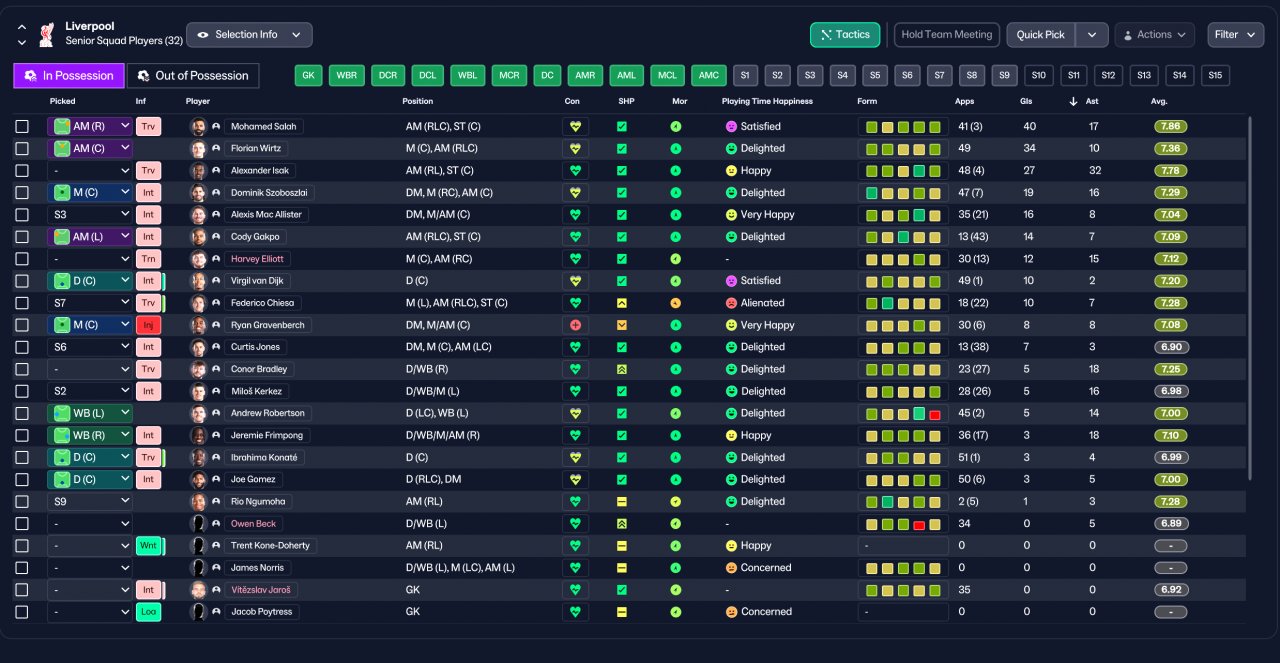Click Florian Wirtz's player portrait icon

point(199,149)
